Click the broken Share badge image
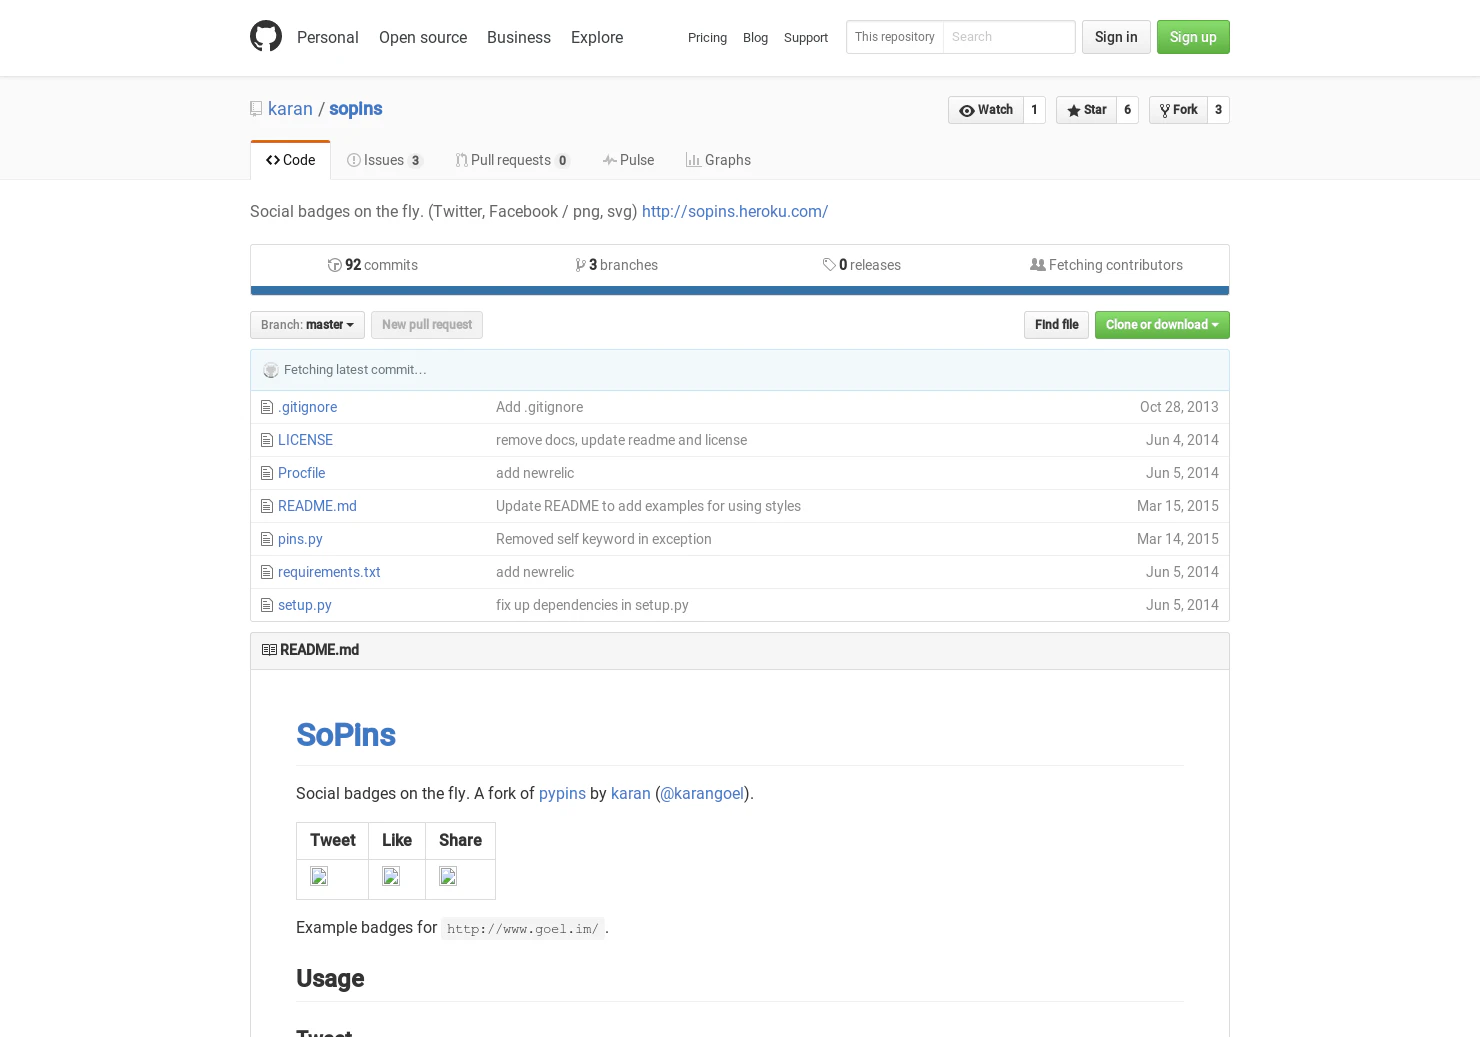Screen dimensions: 1480x1037 [448, 876]
